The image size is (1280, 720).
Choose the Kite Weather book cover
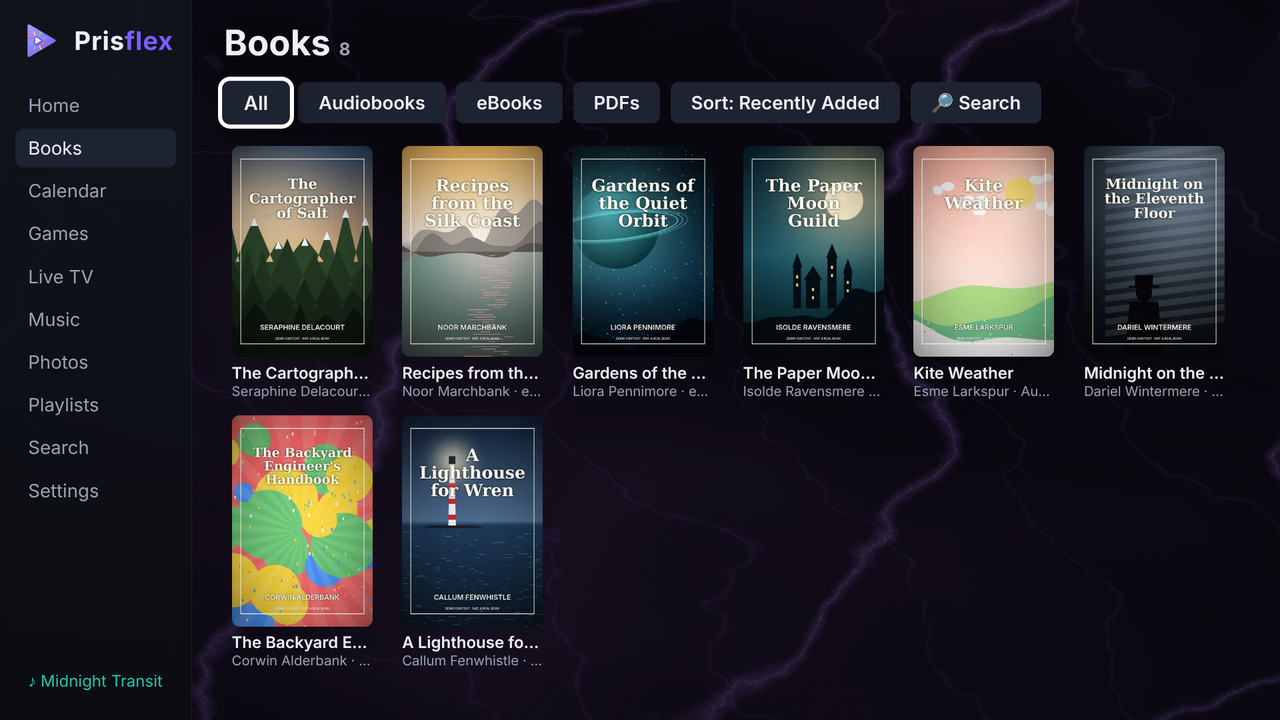coord(984,251)
